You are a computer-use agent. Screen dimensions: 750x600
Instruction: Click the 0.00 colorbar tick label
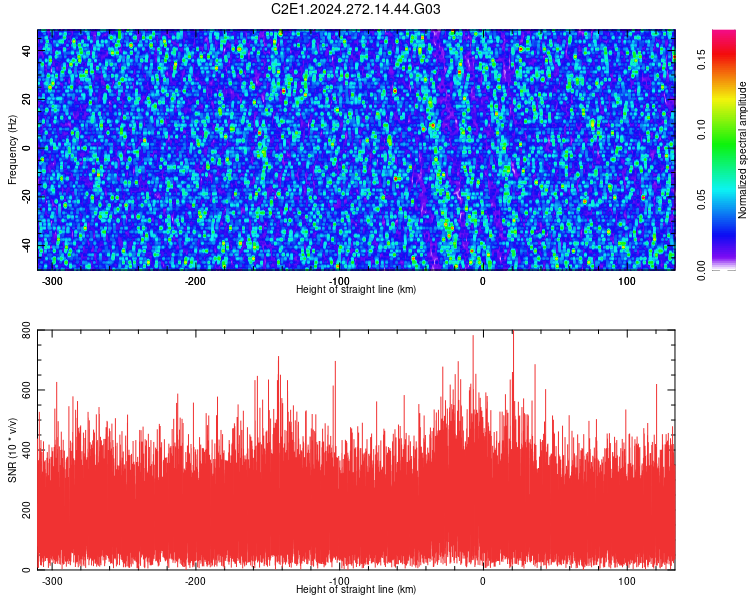pyautogui.click(x=701, y=270)
